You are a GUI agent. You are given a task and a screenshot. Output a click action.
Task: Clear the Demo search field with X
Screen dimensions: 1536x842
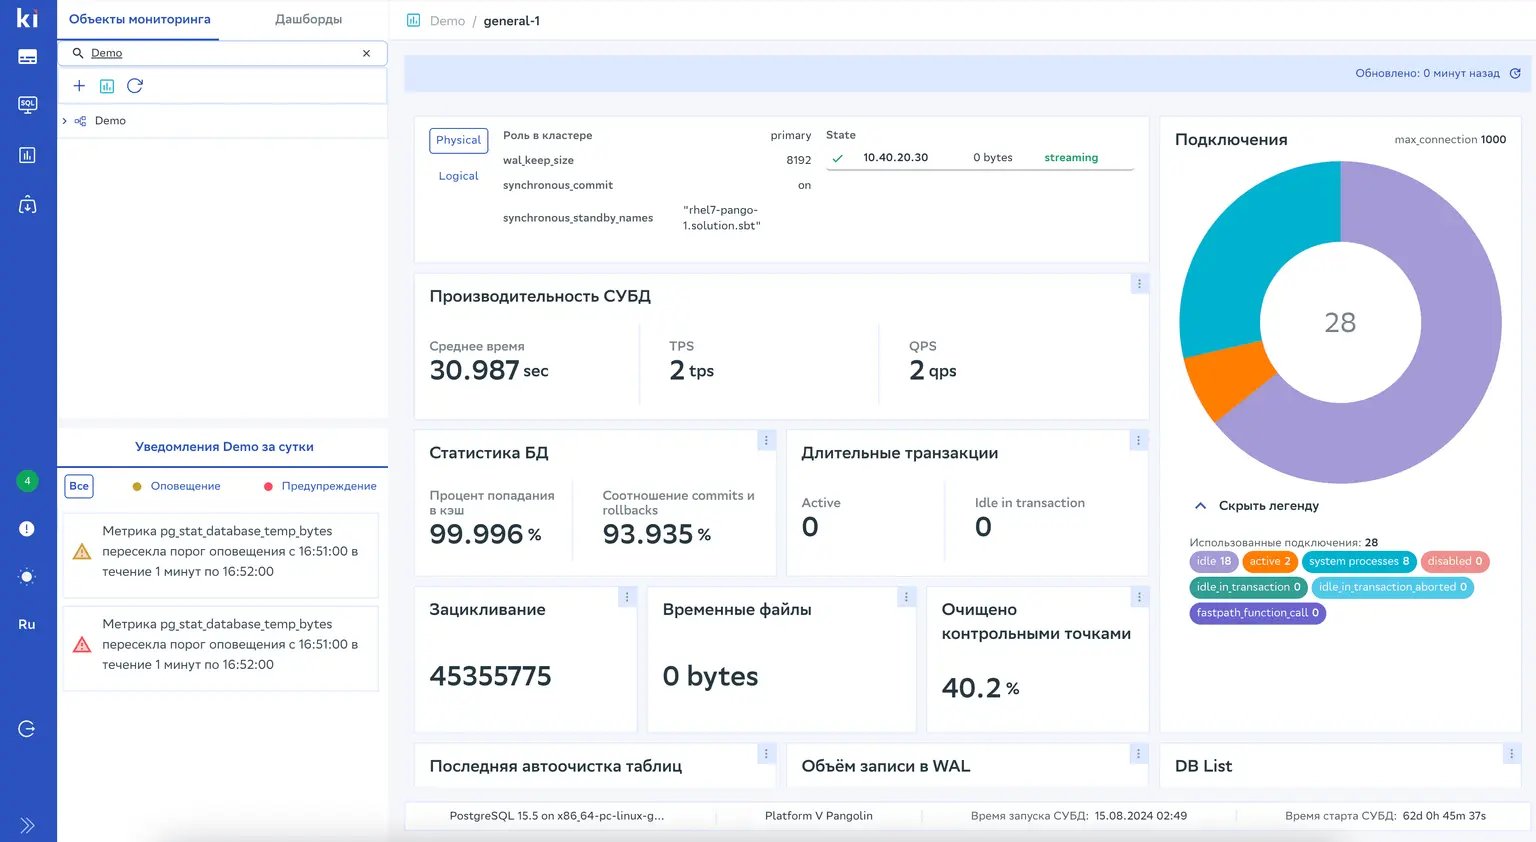coord(366,53)
